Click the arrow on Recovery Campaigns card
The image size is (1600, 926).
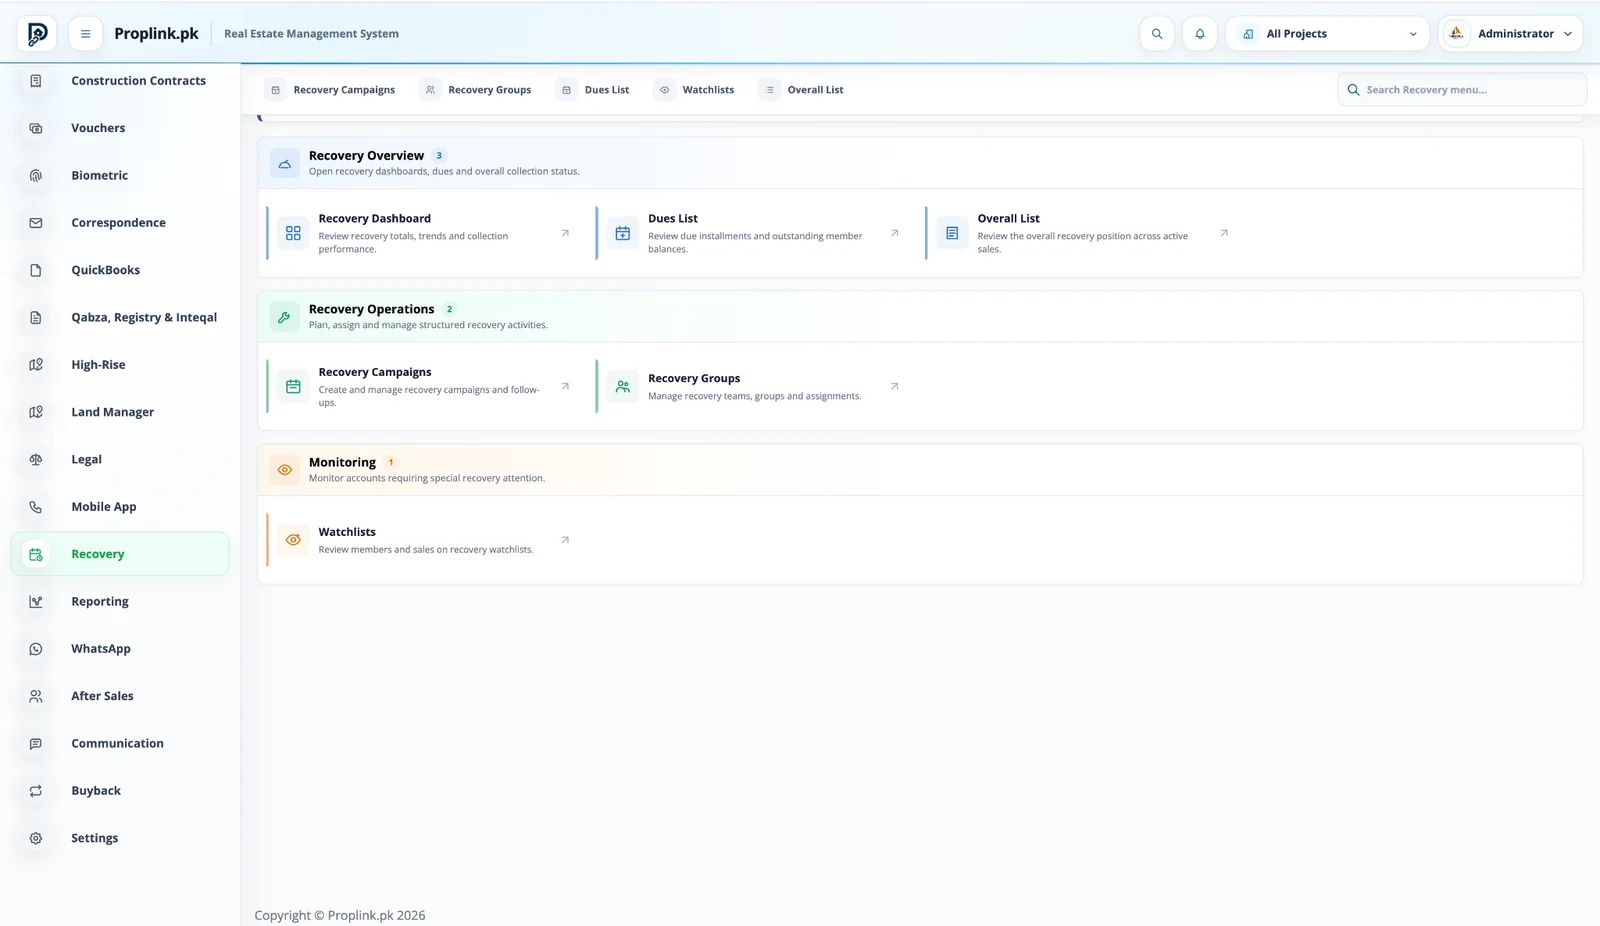tap(565, 386)
